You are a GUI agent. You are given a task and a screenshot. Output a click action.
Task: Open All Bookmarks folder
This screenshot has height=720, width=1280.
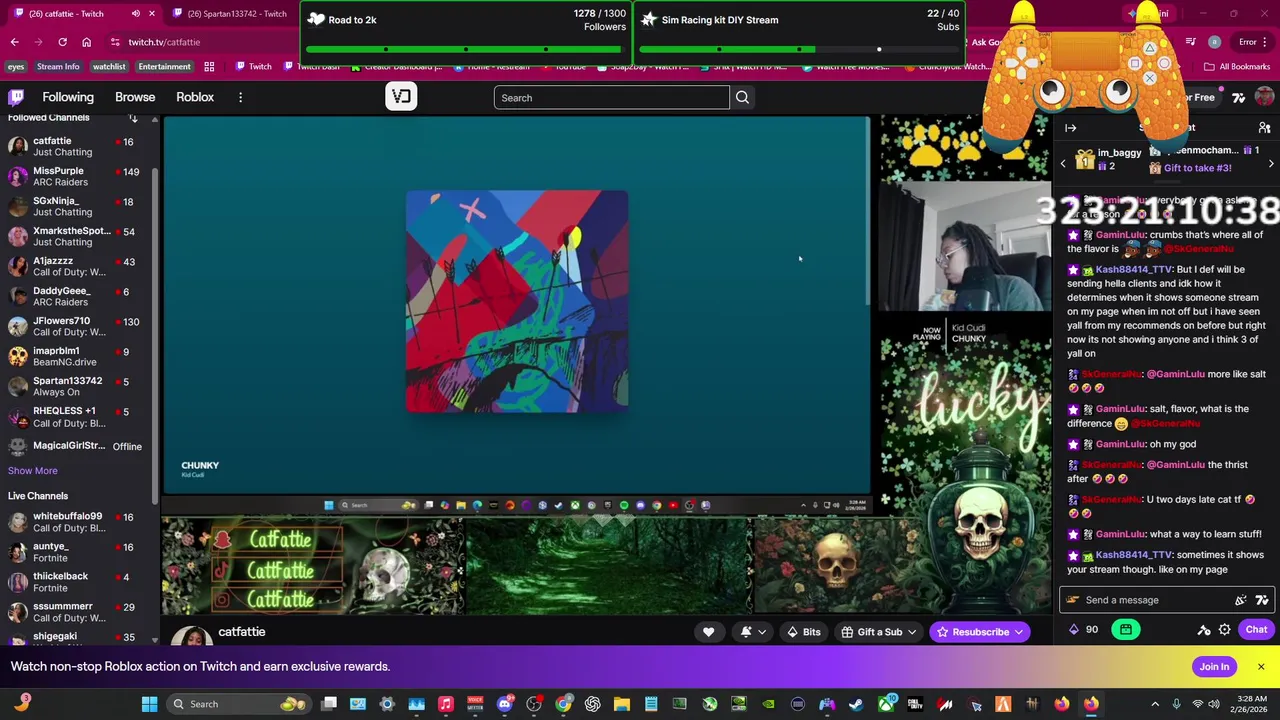(1237, 67)
